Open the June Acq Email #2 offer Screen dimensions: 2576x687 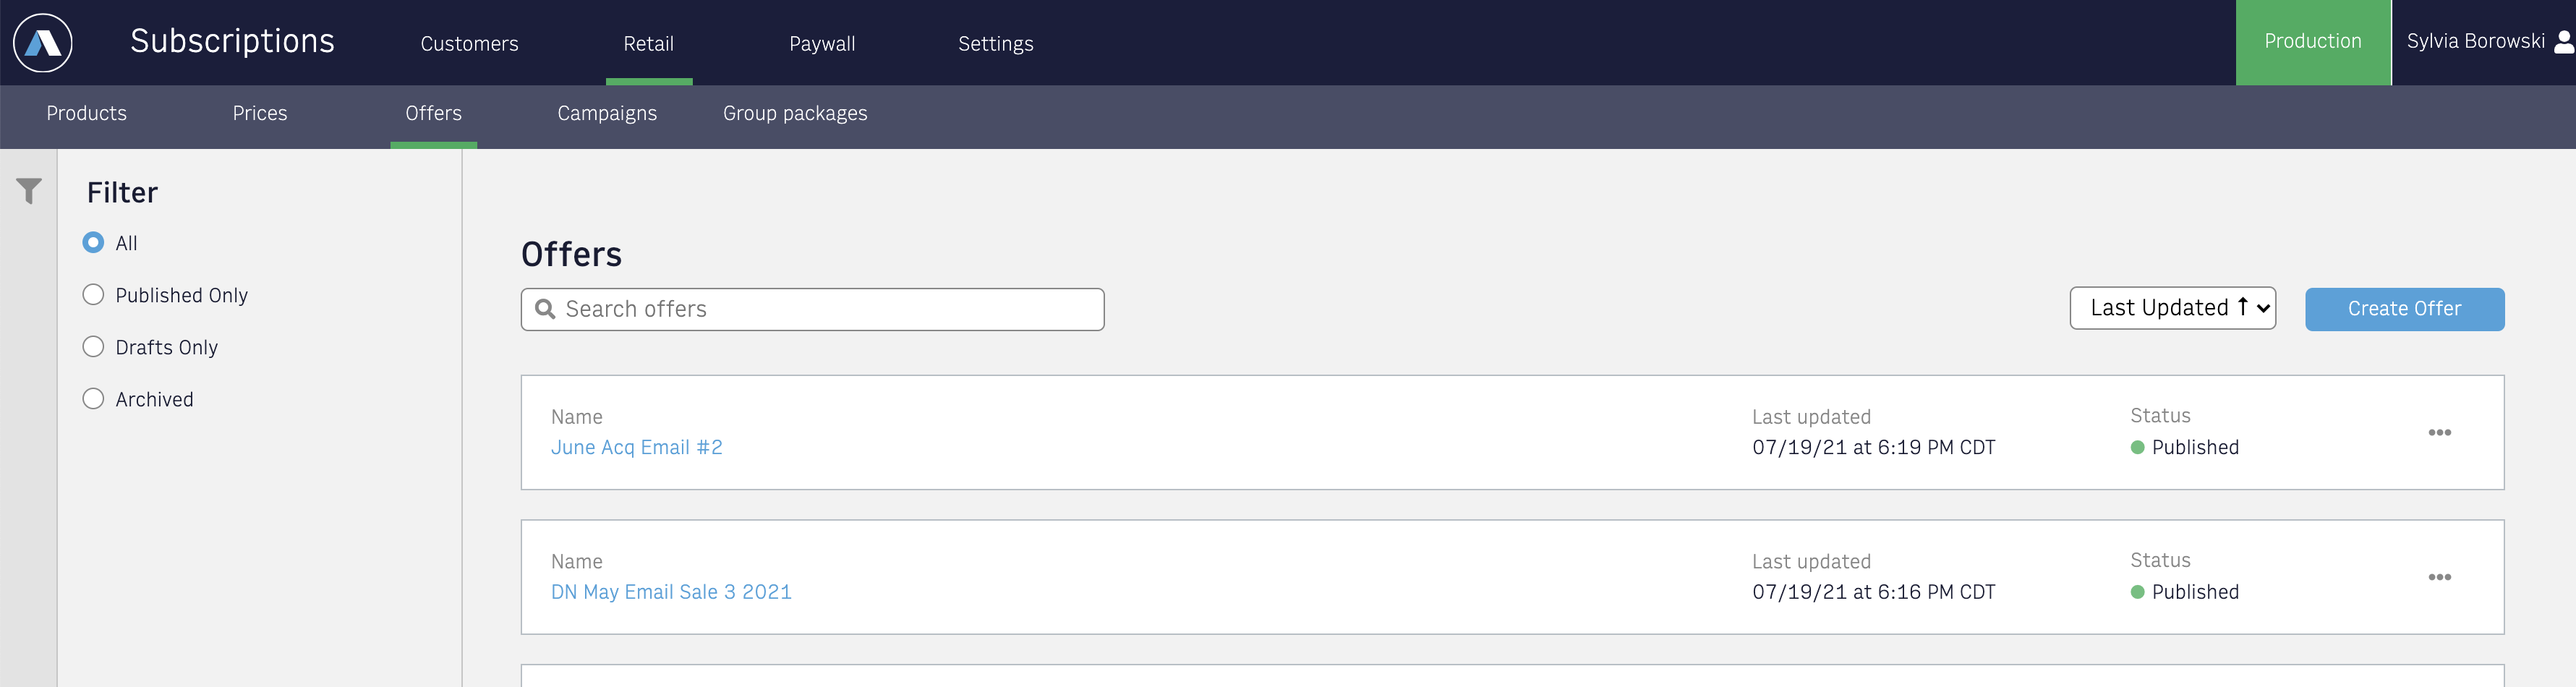pos(636,447)
